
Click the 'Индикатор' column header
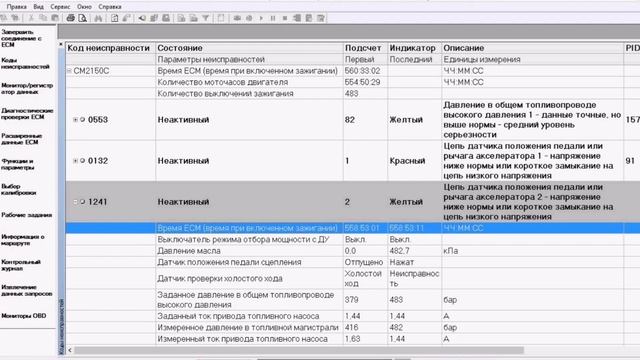coord(413,48)
